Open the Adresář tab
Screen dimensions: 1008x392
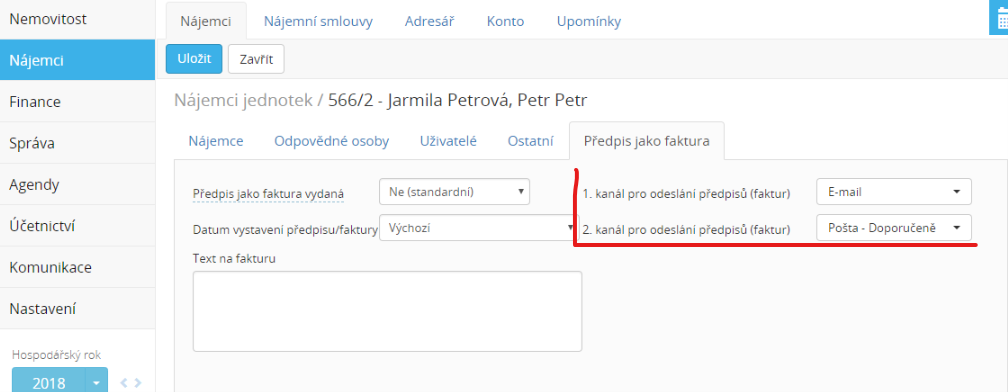pyautogui.click(x=429, y=21)
